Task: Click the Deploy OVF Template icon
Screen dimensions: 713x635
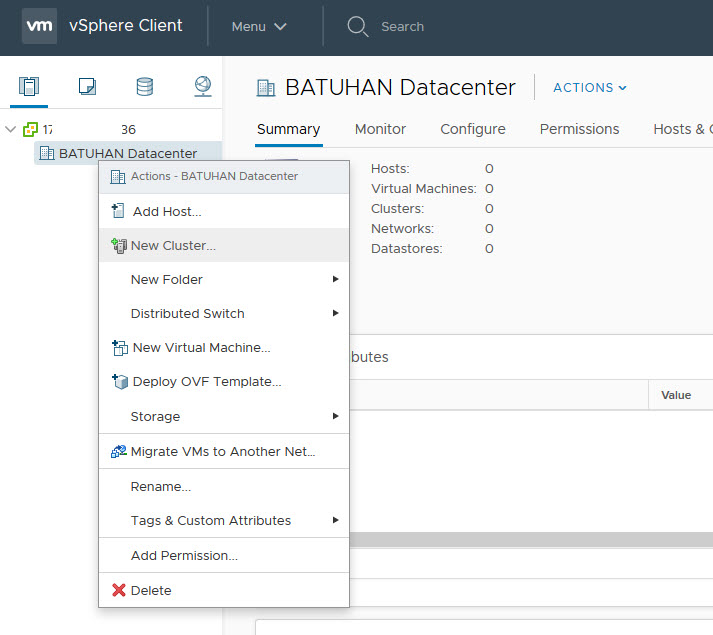Action: [119, 382]
